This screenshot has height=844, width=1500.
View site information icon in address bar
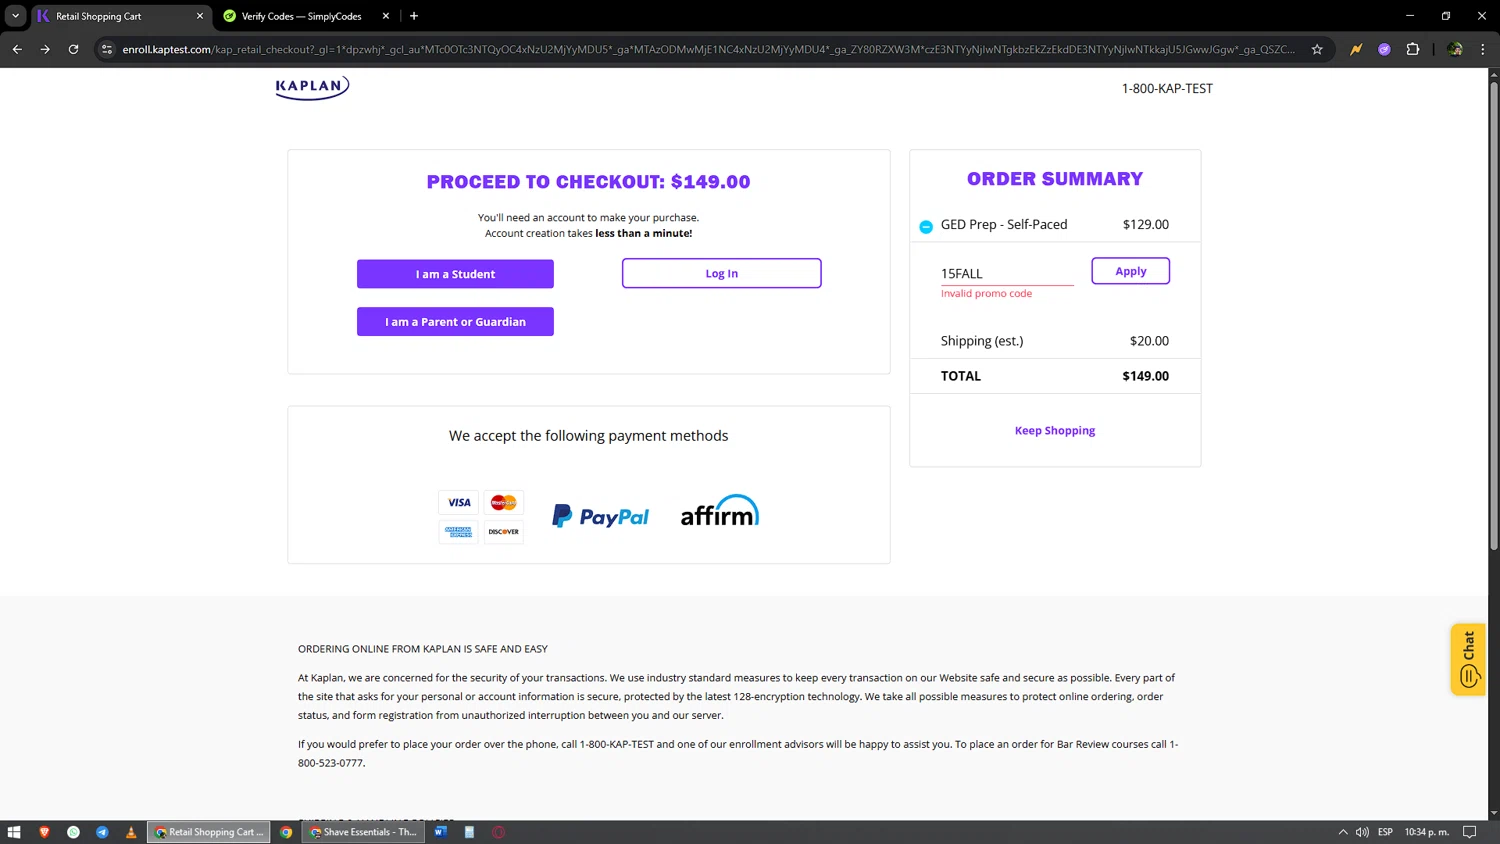pos(107,49)
